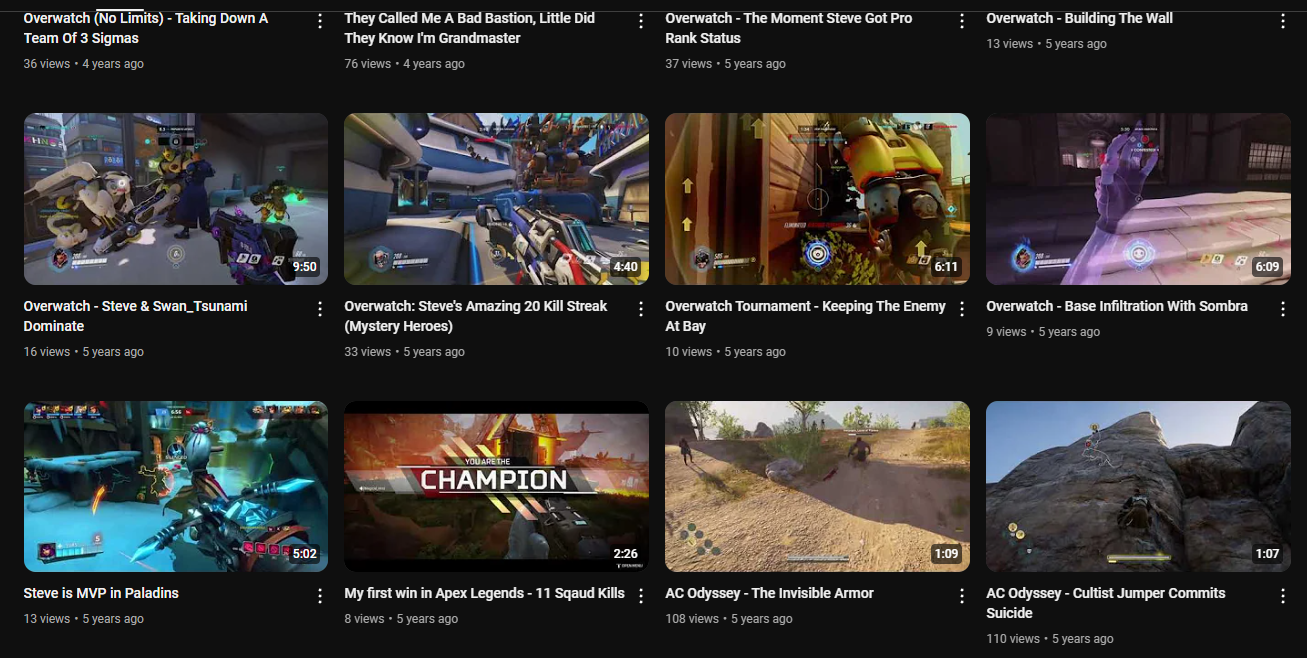Open title link Steve's Amazing 20 Kill Streak
The width and height of the screenshot is (1307, 658).
point(476,316)
